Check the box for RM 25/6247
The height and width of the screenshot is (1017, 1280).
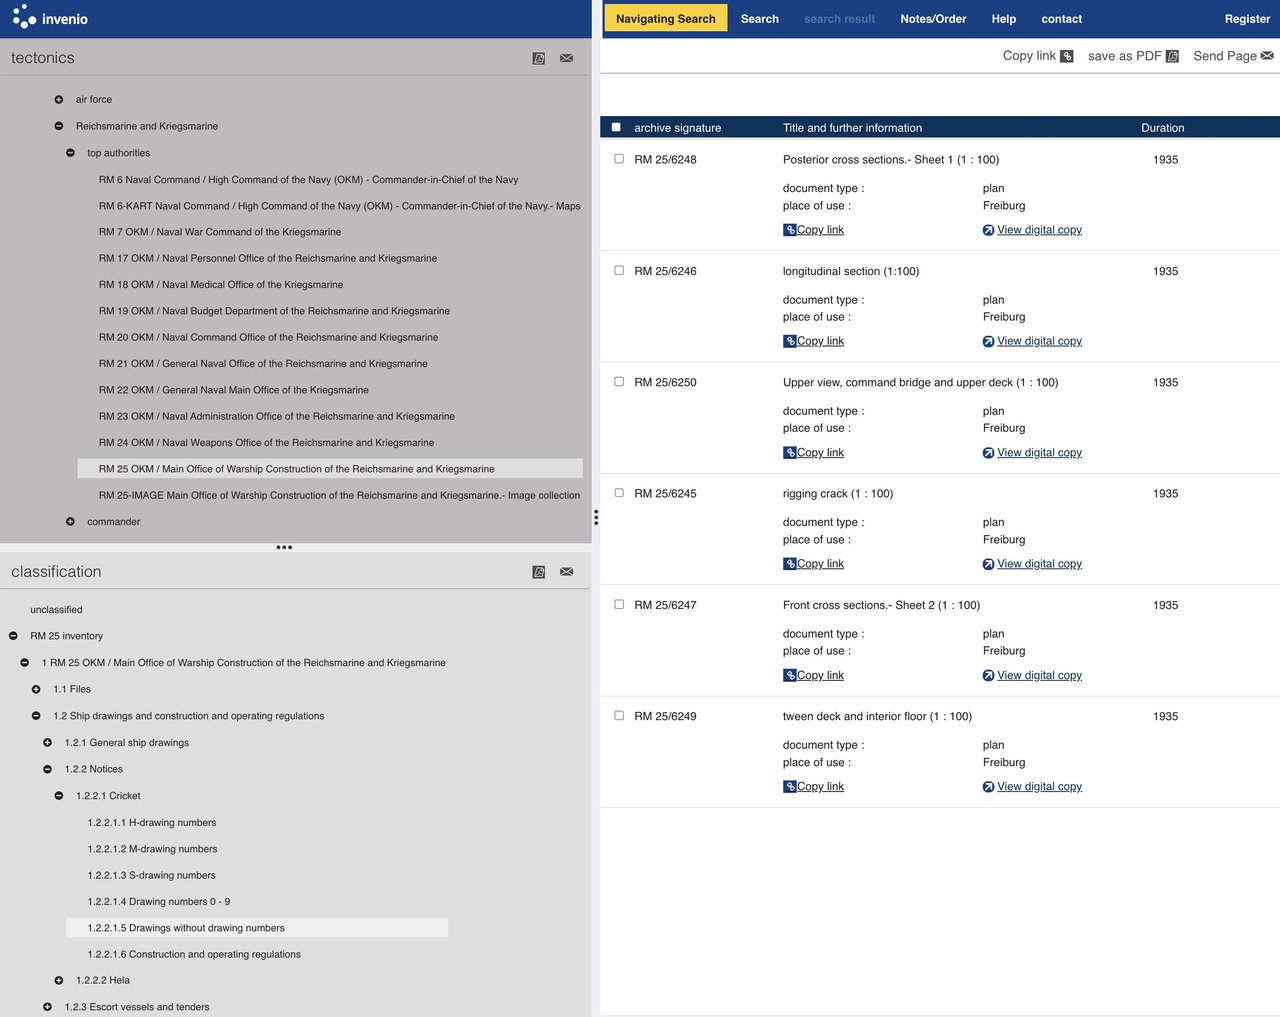coord(619,604)
